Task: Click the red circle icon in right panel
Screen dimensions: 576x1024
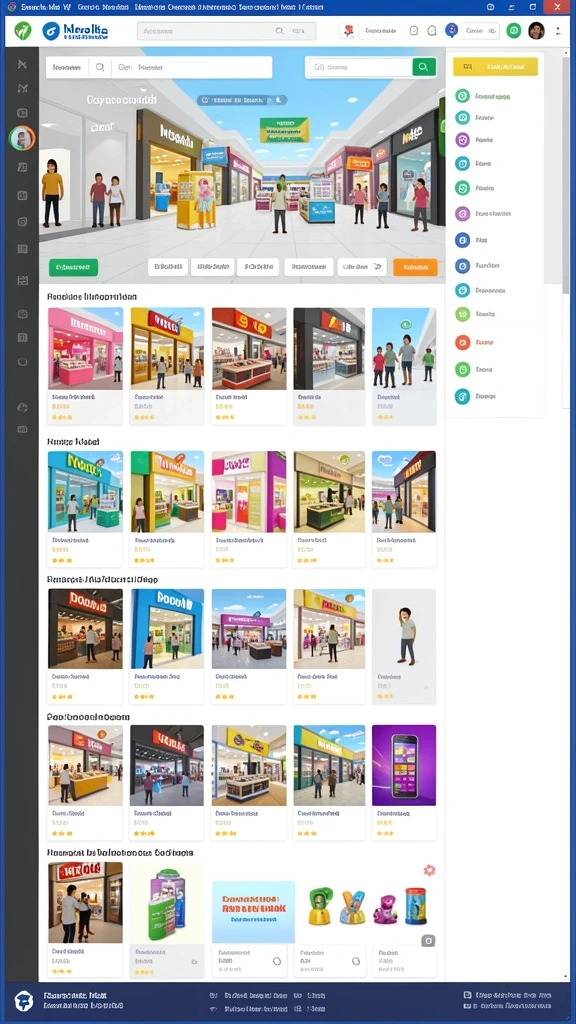Action: point(462,342)
